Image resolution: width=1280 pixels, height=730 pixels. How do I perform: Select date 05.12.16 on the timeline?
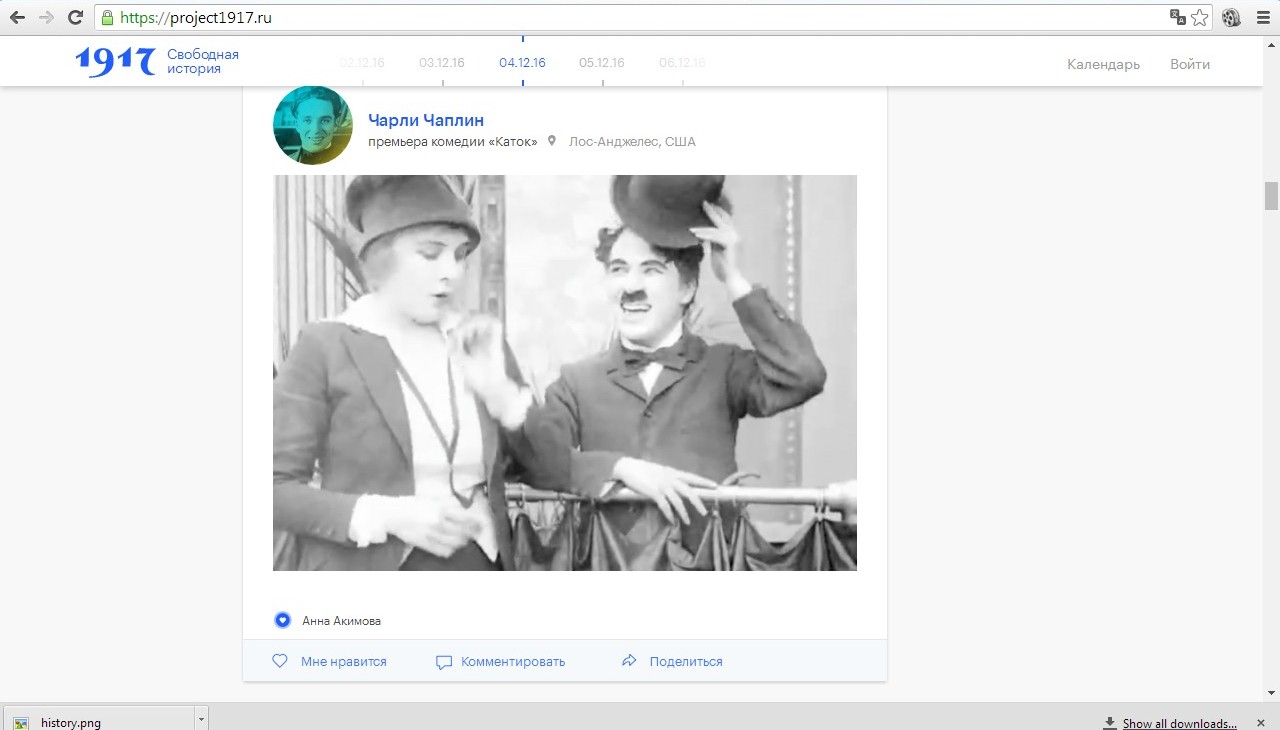[x=602, y=63]
